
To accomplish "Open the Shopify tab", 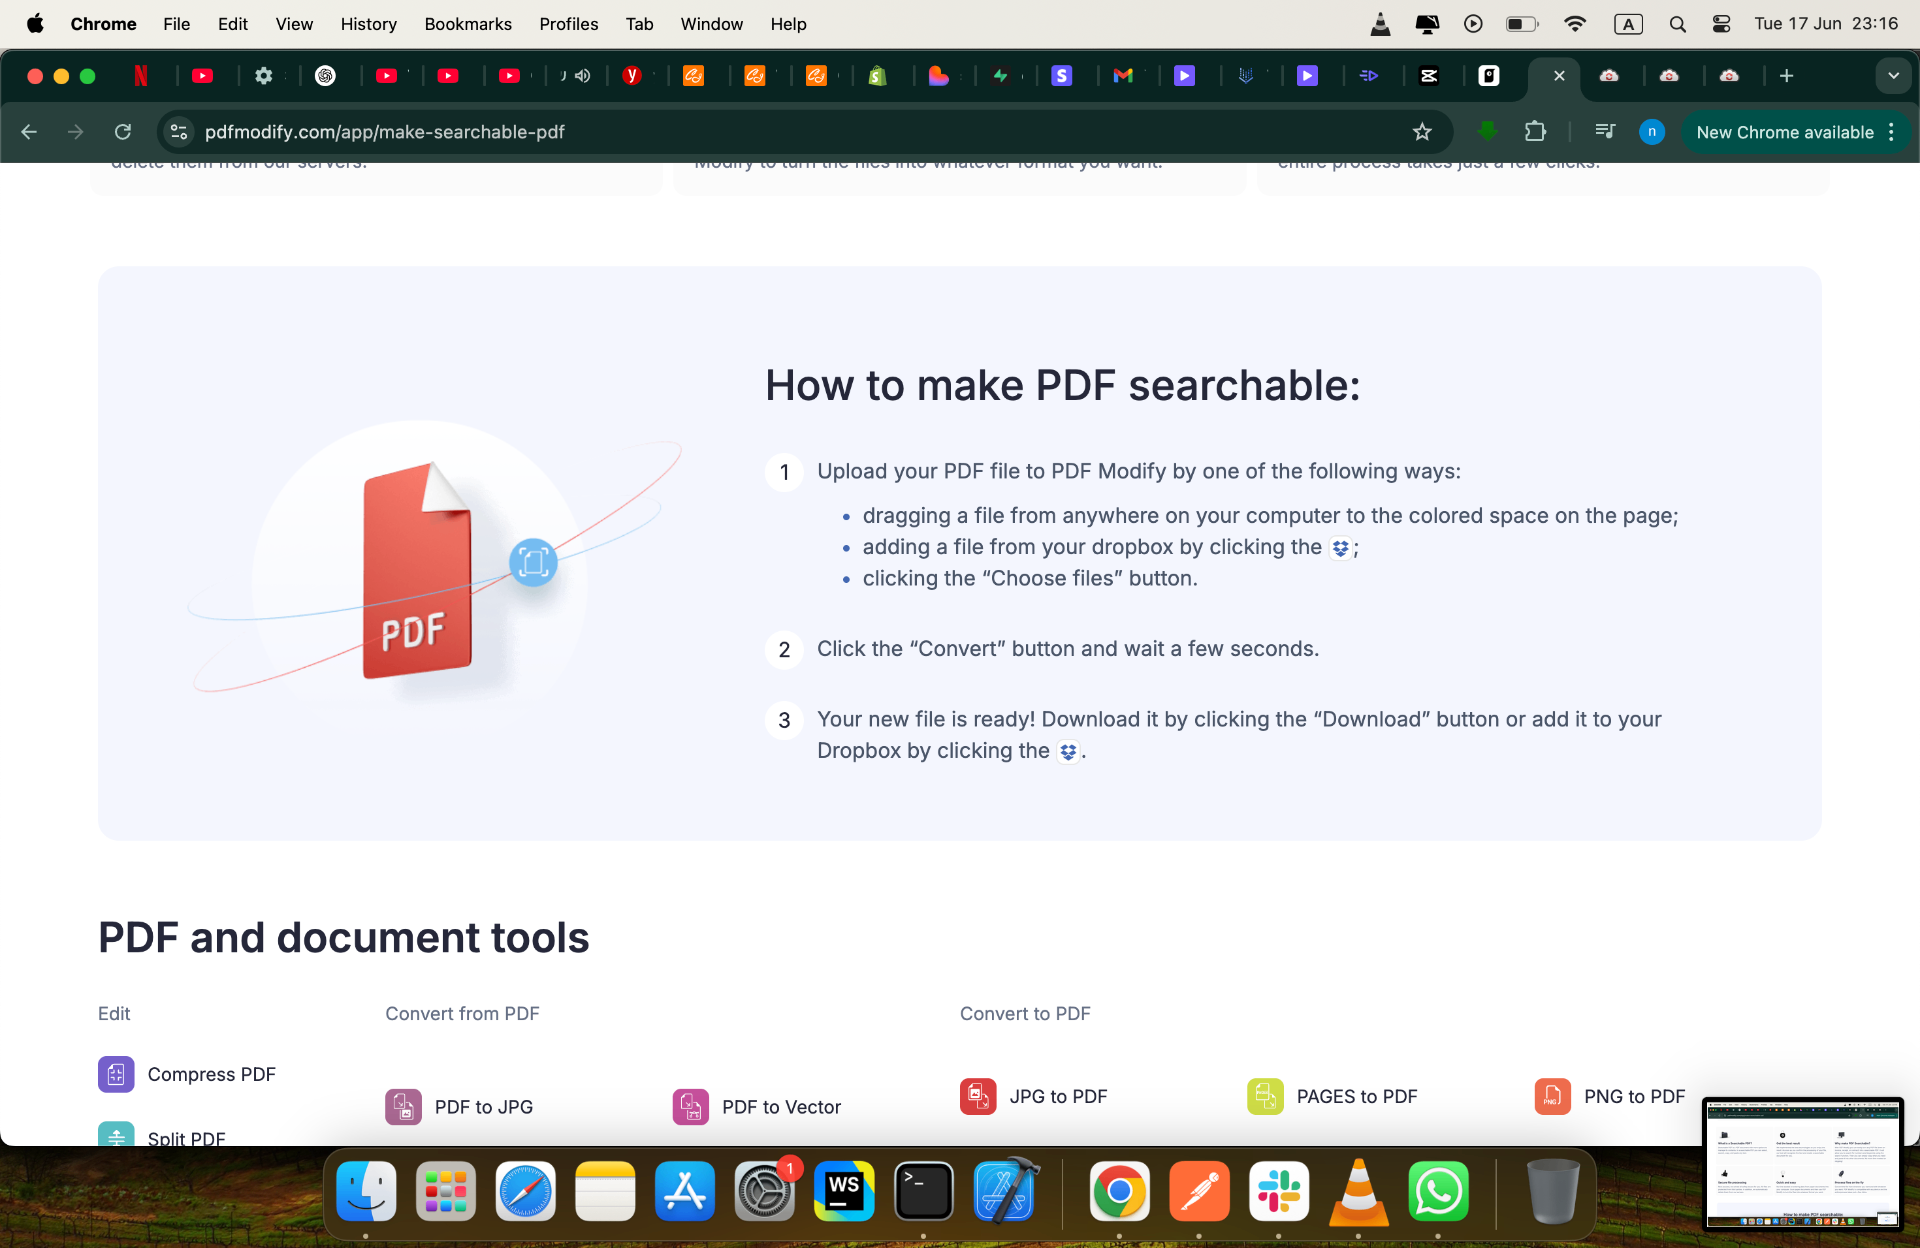I will [877, 76].
